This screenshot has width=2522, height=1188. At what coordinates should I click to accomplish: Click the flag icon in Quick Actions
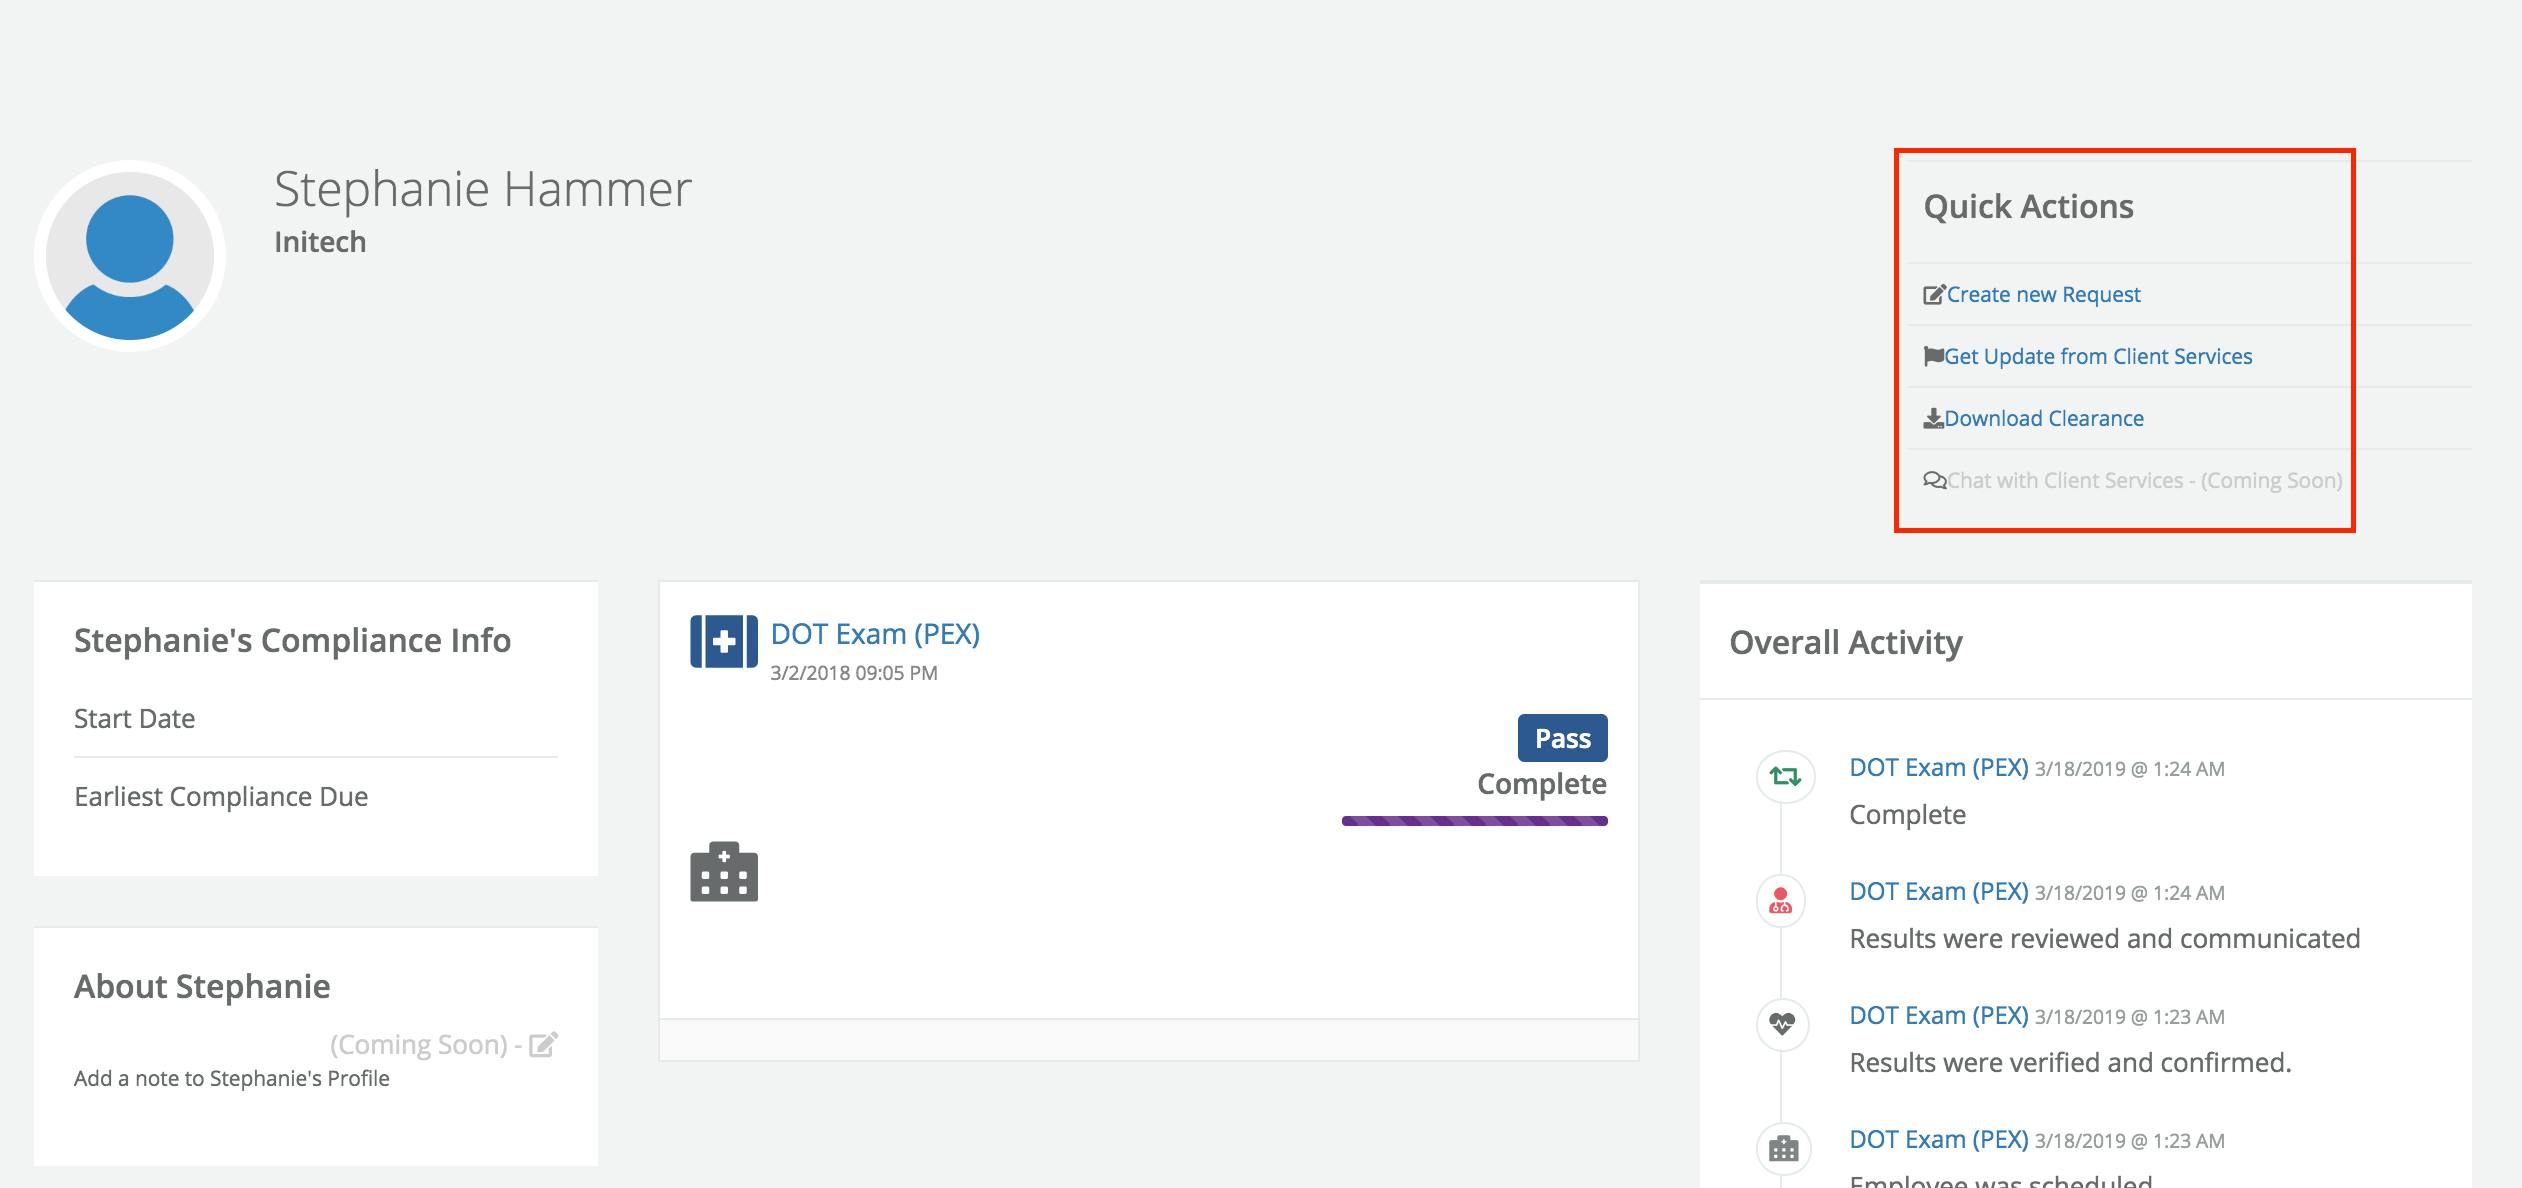(x=1933, y=356)
